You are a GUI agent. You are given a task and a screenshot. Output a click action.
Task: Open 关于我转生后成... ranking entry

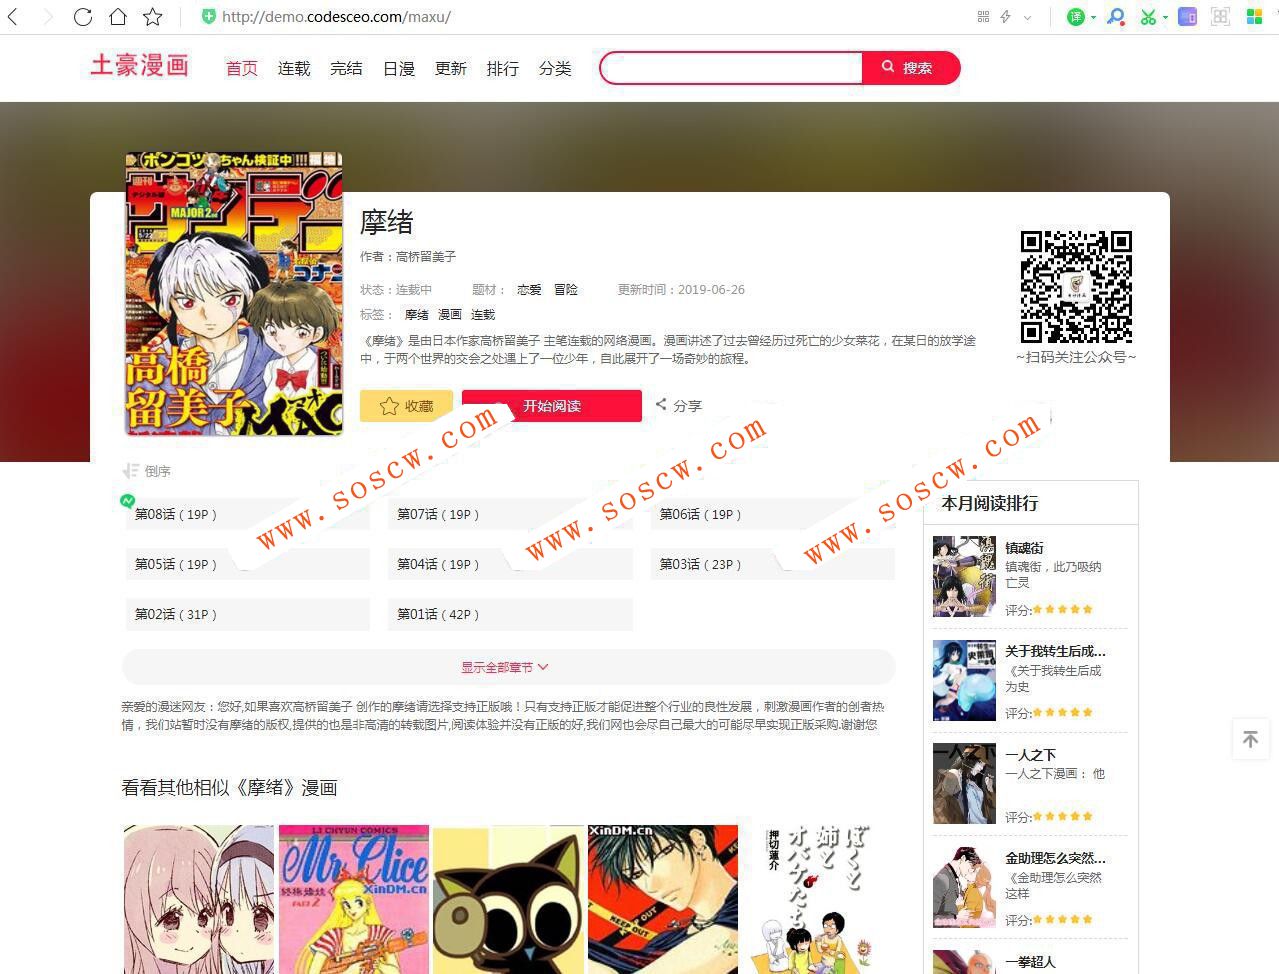click(1055, 651)
